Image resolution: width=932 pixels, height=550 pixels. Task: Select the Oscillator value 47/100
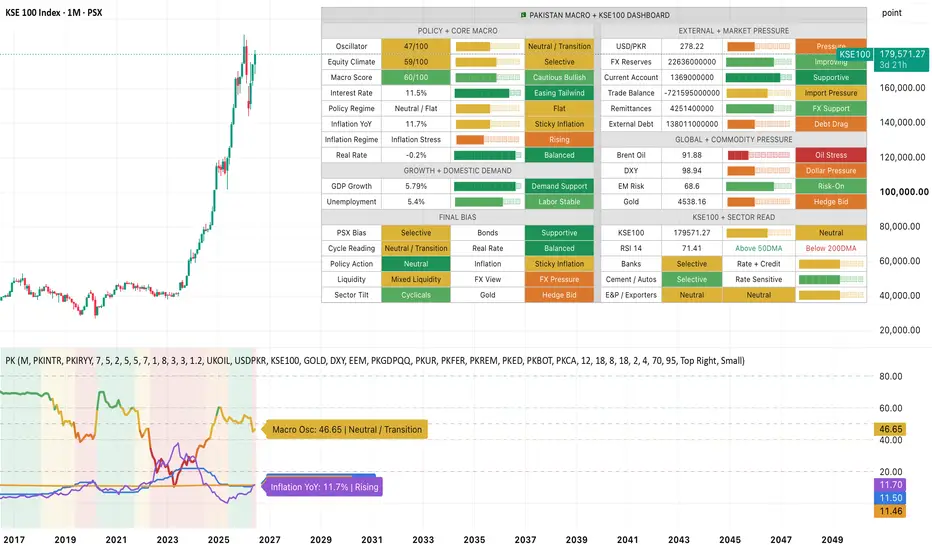point(416,46)
